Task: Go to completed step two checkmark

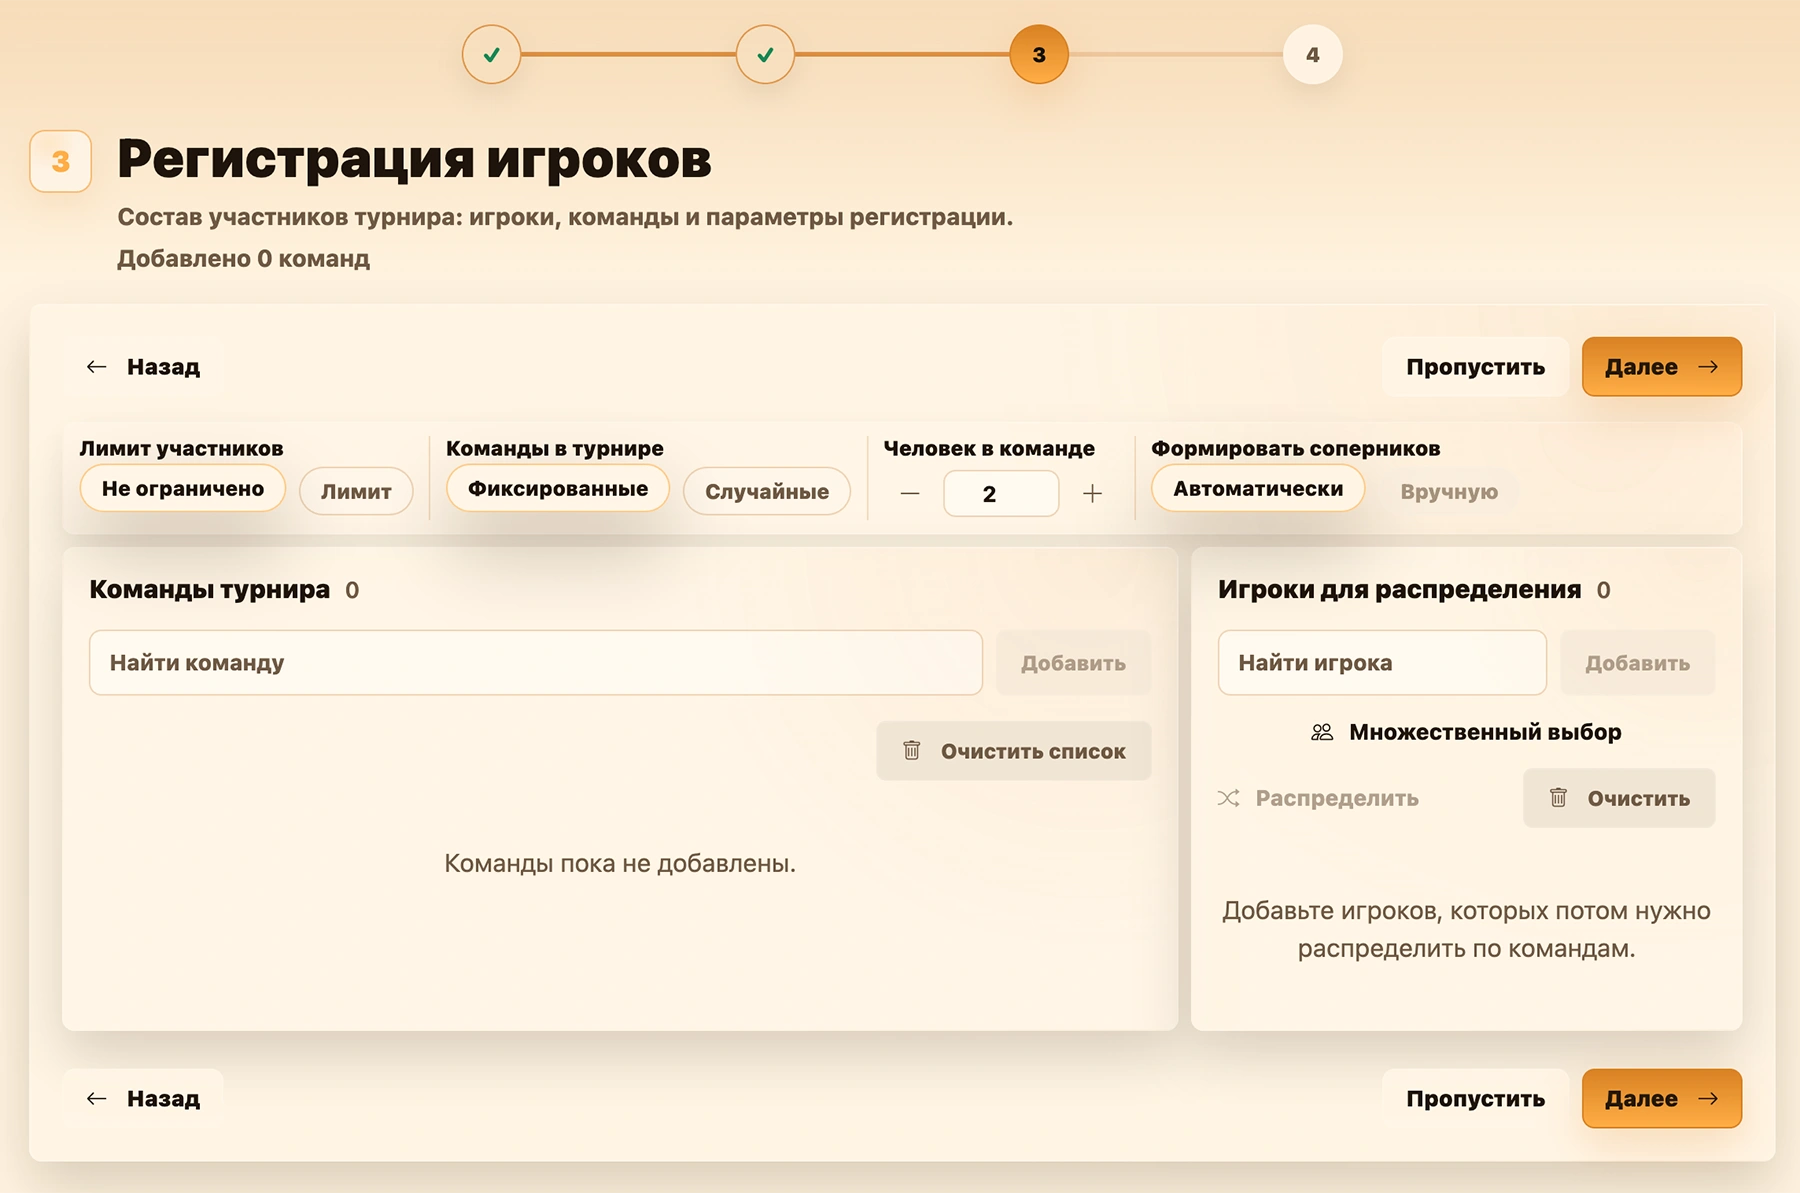Action: (x=765, y=55)
